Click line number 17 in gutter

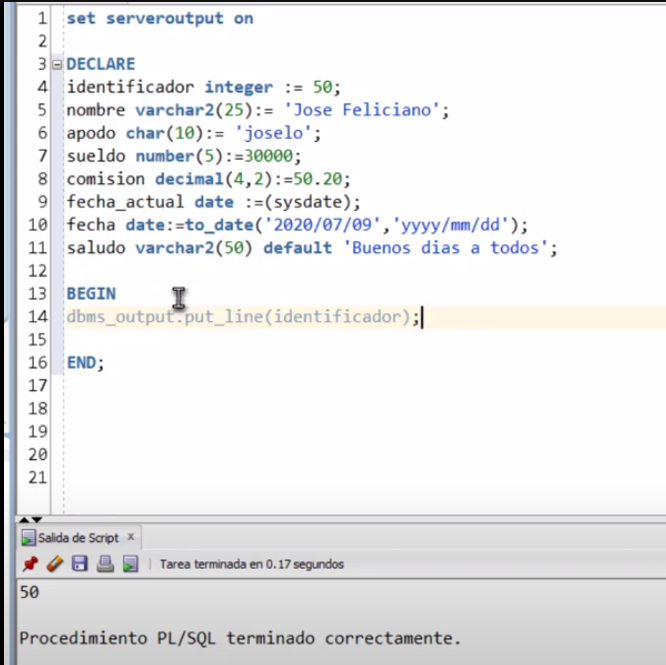click(38, 386)
